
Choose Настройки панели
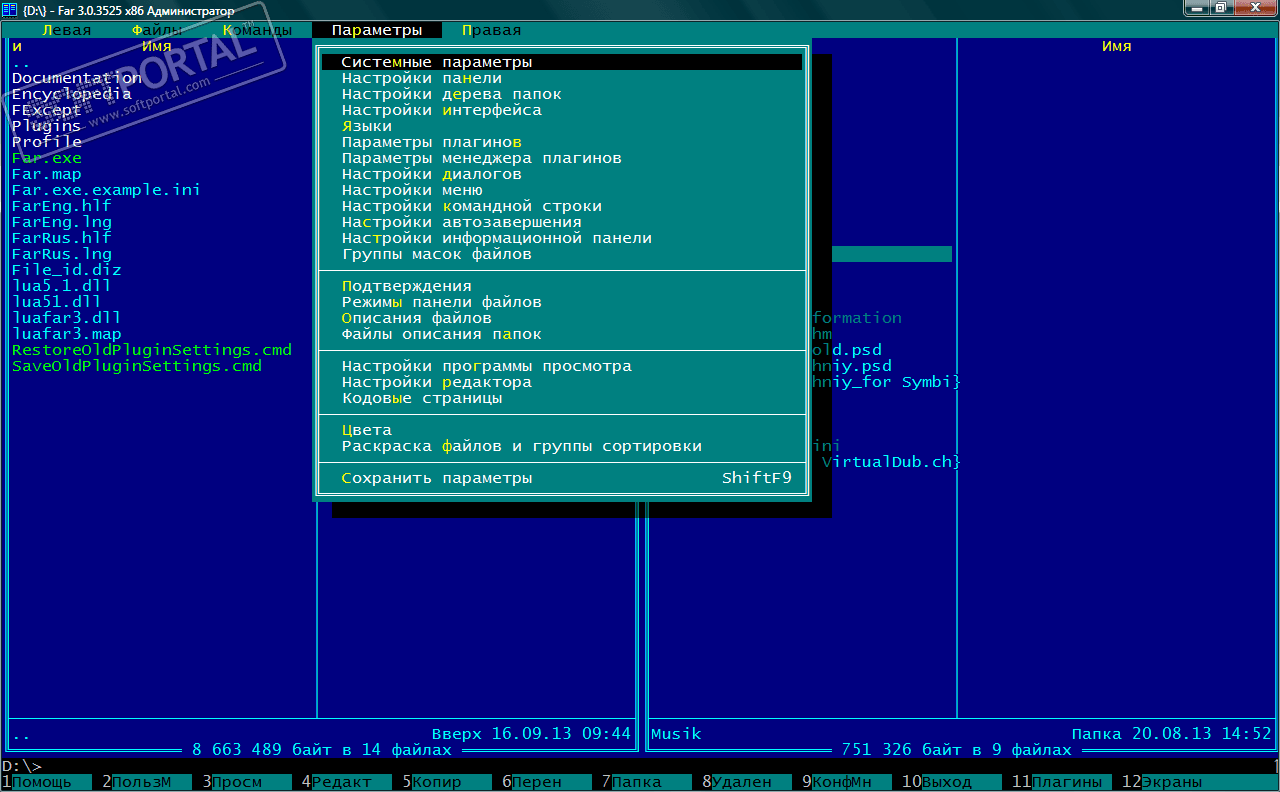[562, 78]
